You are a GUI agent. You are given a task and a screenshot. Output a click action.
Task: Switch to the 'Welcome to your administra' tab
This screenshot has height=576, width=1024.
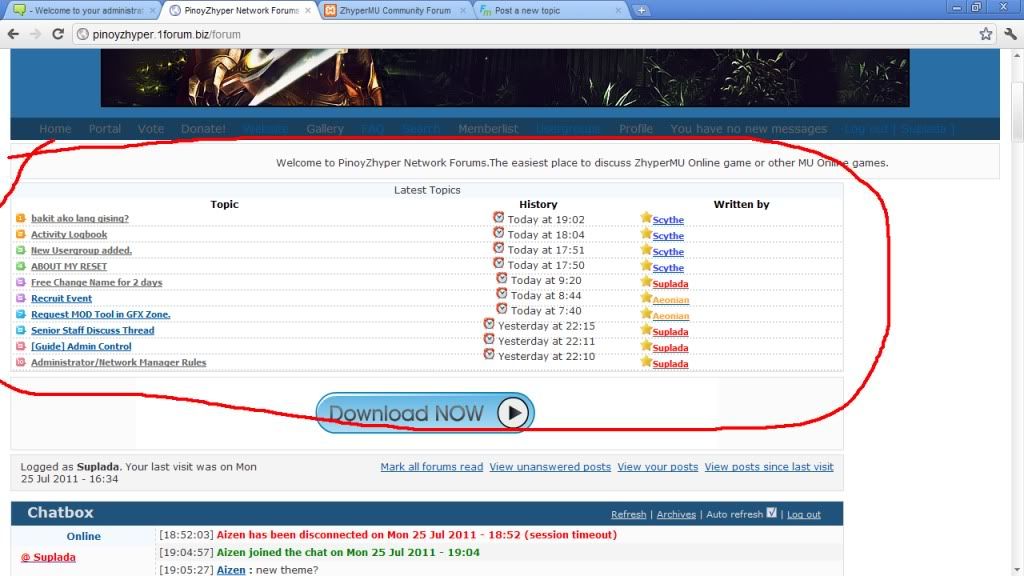pos(86,10)
